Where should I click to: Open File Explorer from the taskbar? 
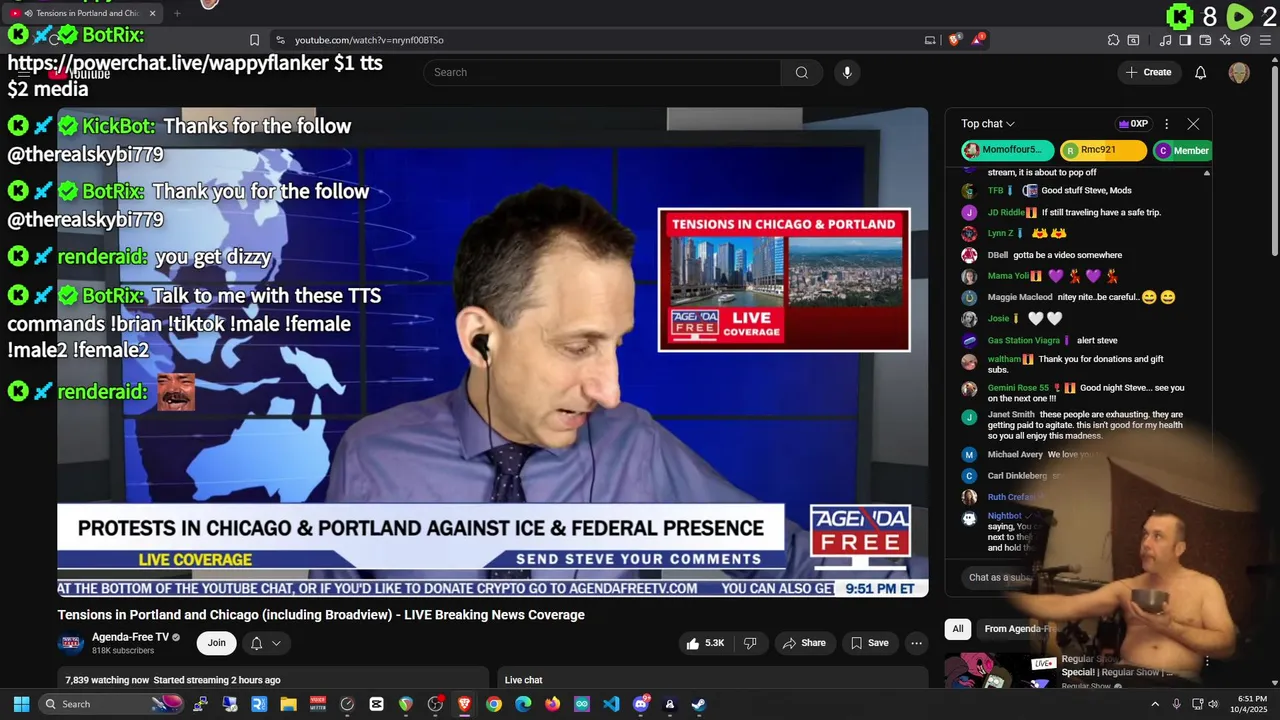click(288, 704)
